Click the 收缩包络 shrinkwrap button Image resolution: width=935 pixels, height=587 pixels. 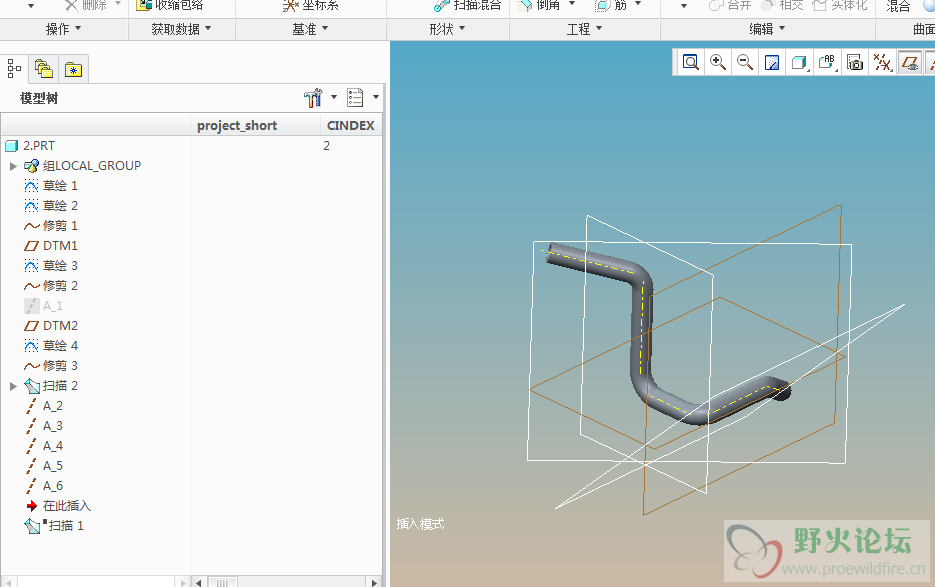point(171,6)
